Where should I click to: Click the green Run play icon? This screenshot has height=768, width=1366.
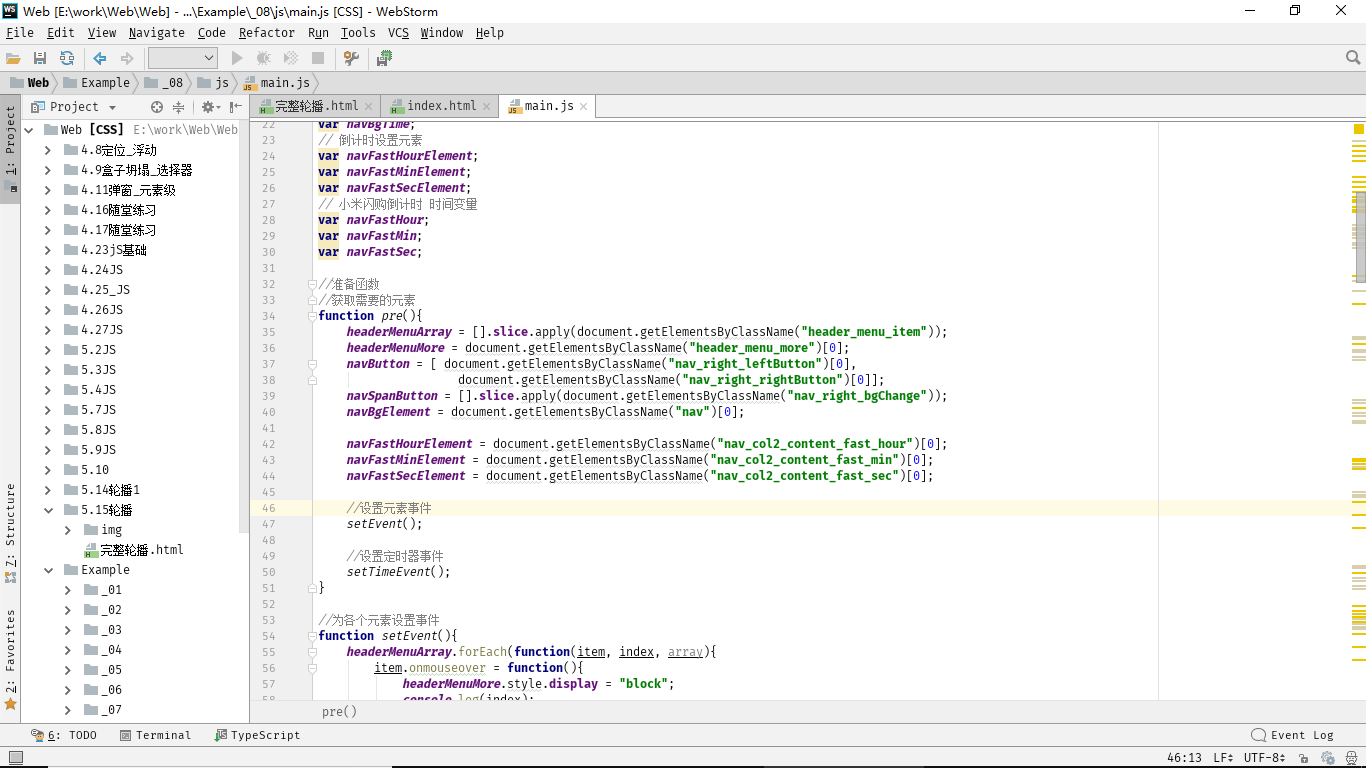point(237,59)
